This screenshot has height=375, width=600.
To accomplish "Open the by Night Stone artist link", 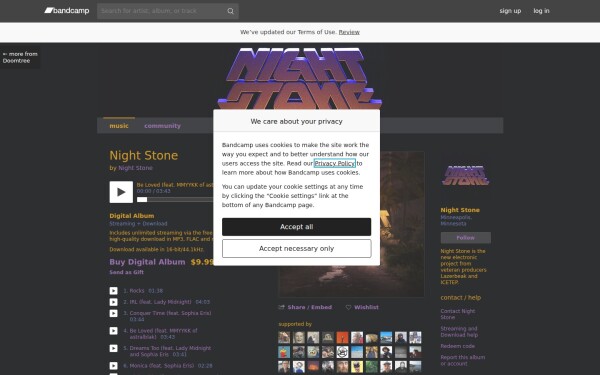I will (x=135, y=168).
